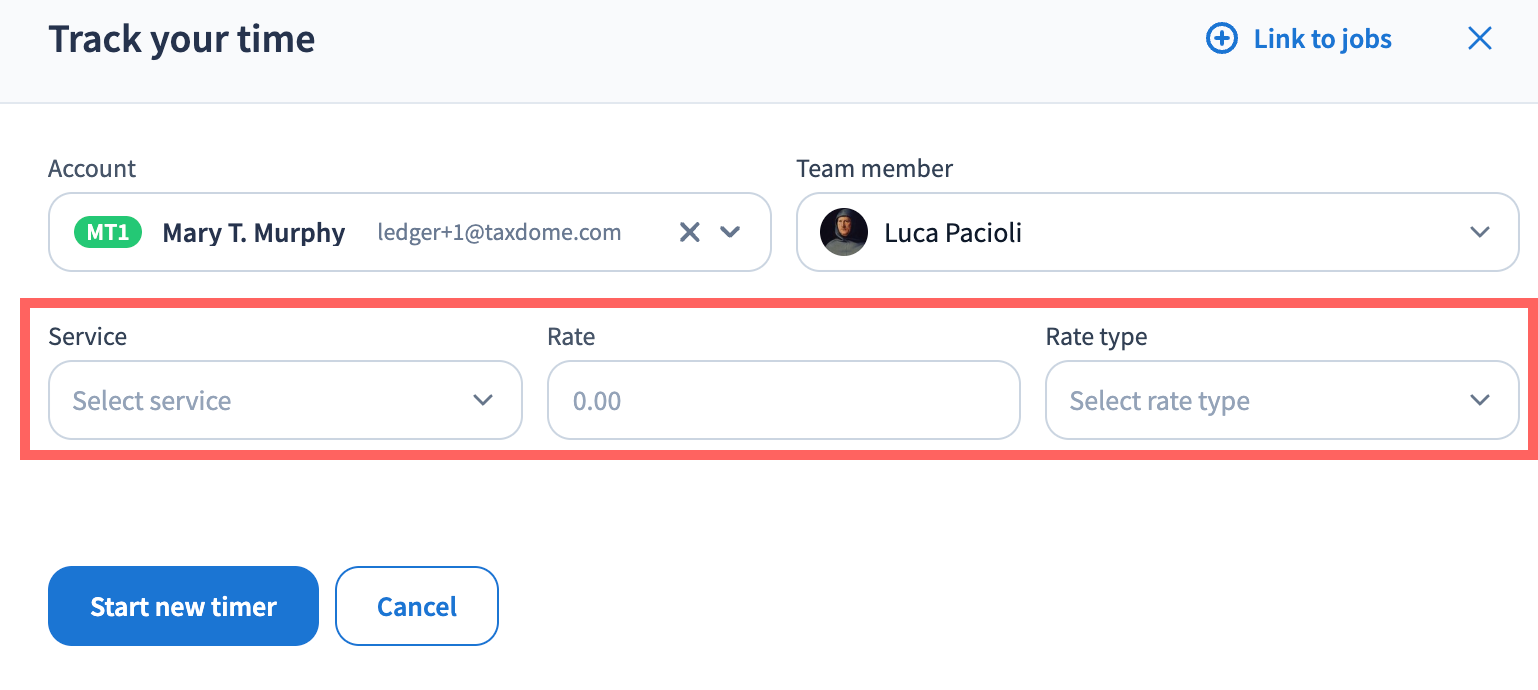The width and height of the screenshot is (1538, 690).
Task: Click the chevron in the Rate type field
Action: [x=1480, y=400]
